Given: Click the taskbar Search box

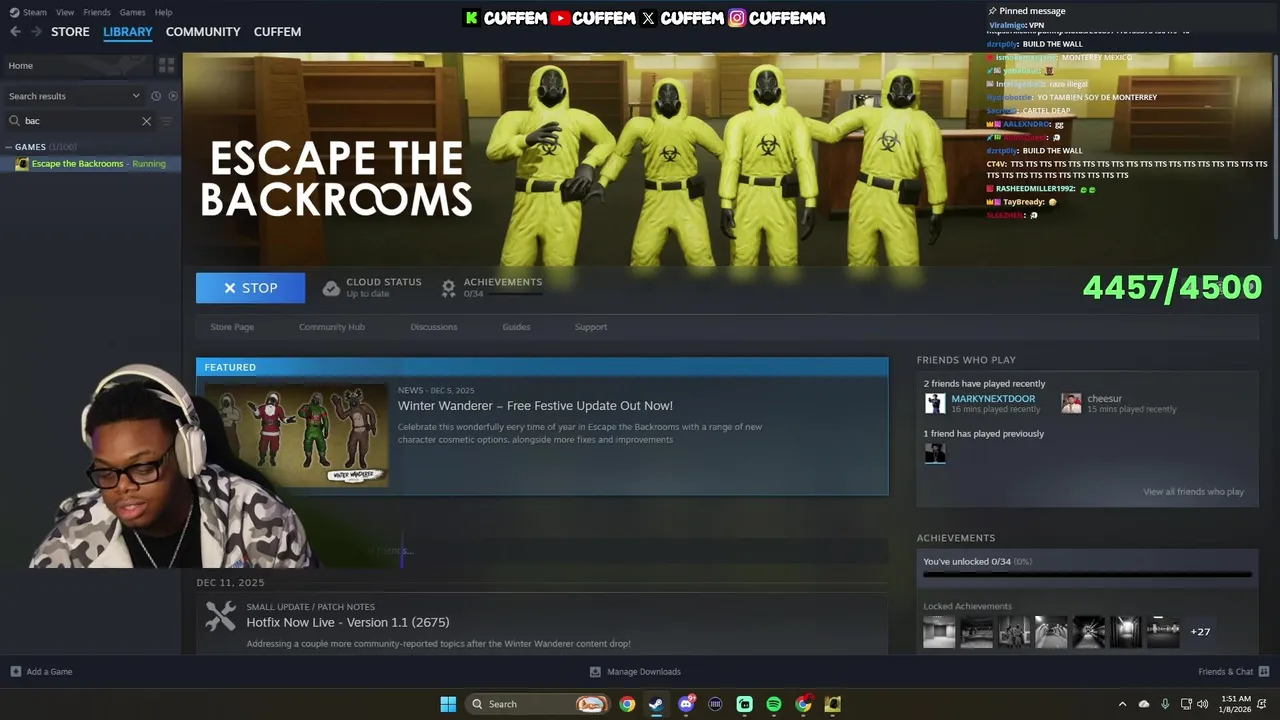Looking at the screenshot, I should pyautogui.click(x=538, y=704).
